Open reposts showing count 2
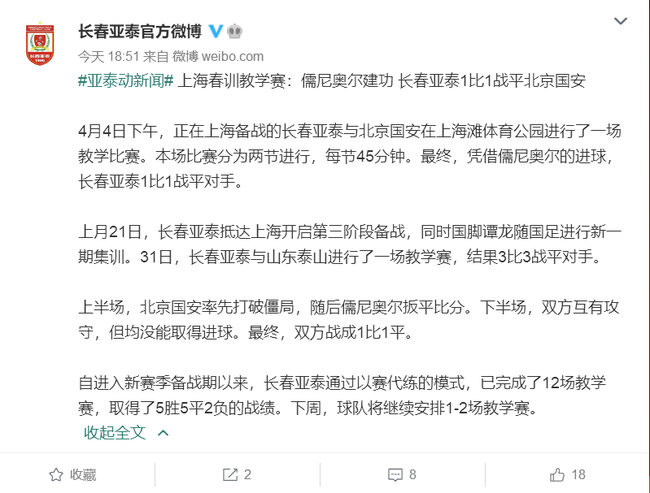The height and width of the screenshot is (493, 650). click(x=237, y=475)
